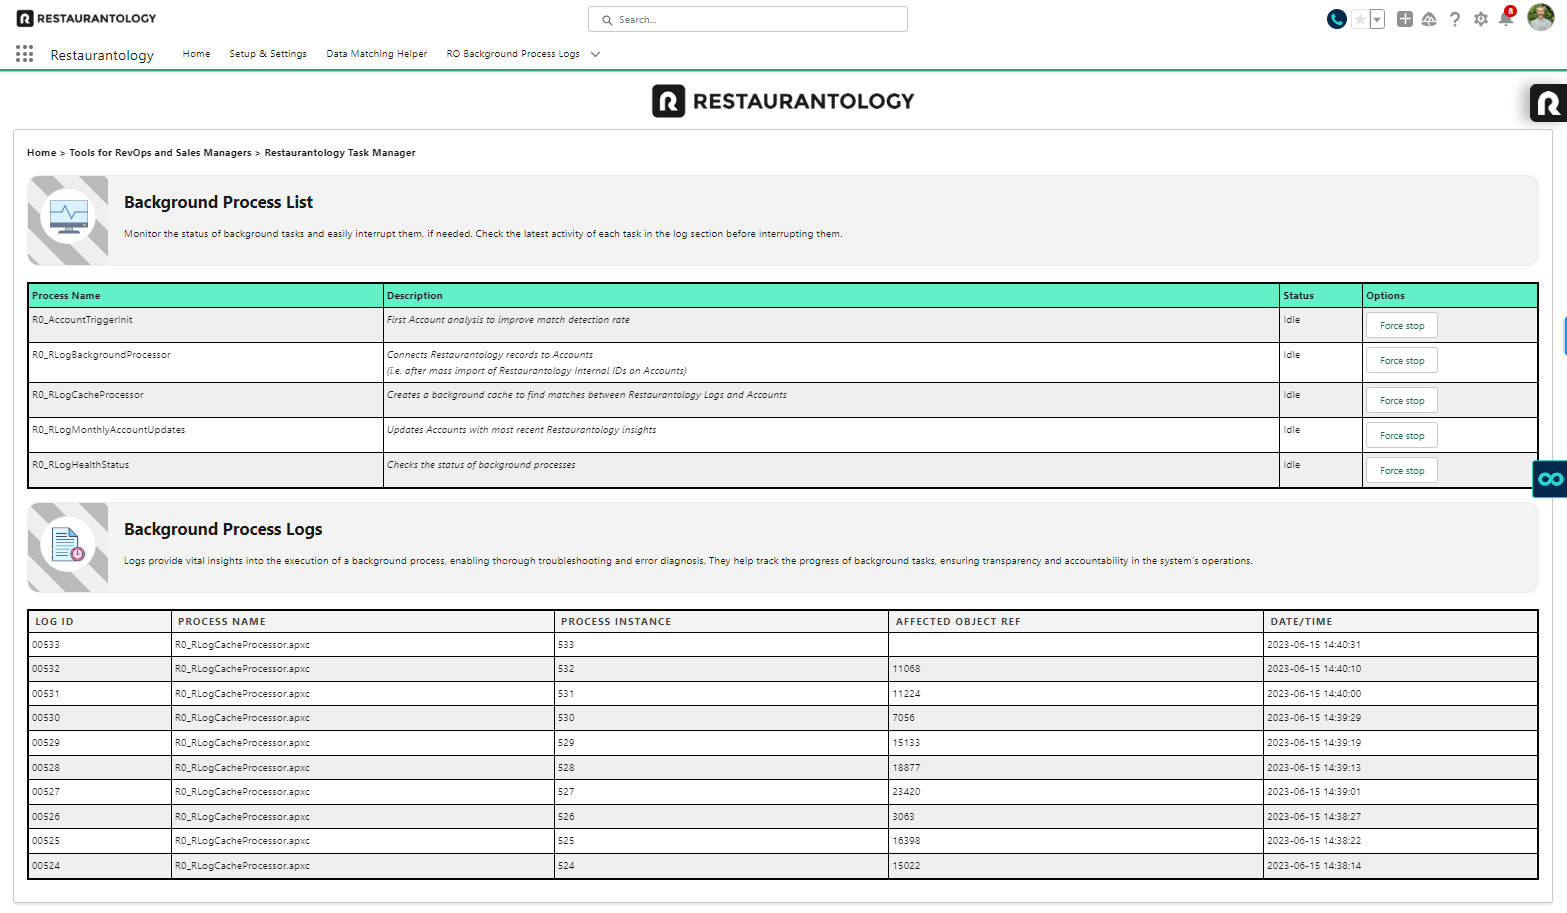The height and width of the screenshot is (913, 1567).
Task: Select log ID 00524 cell
Action: [100, 866]
